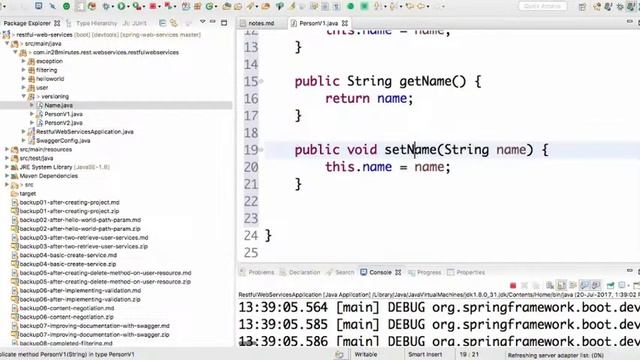Toggle Scroll Lock in console toolbar
The height and width of the screenshot is (360, 640).
pyautogui.click(x=561, y=285)
